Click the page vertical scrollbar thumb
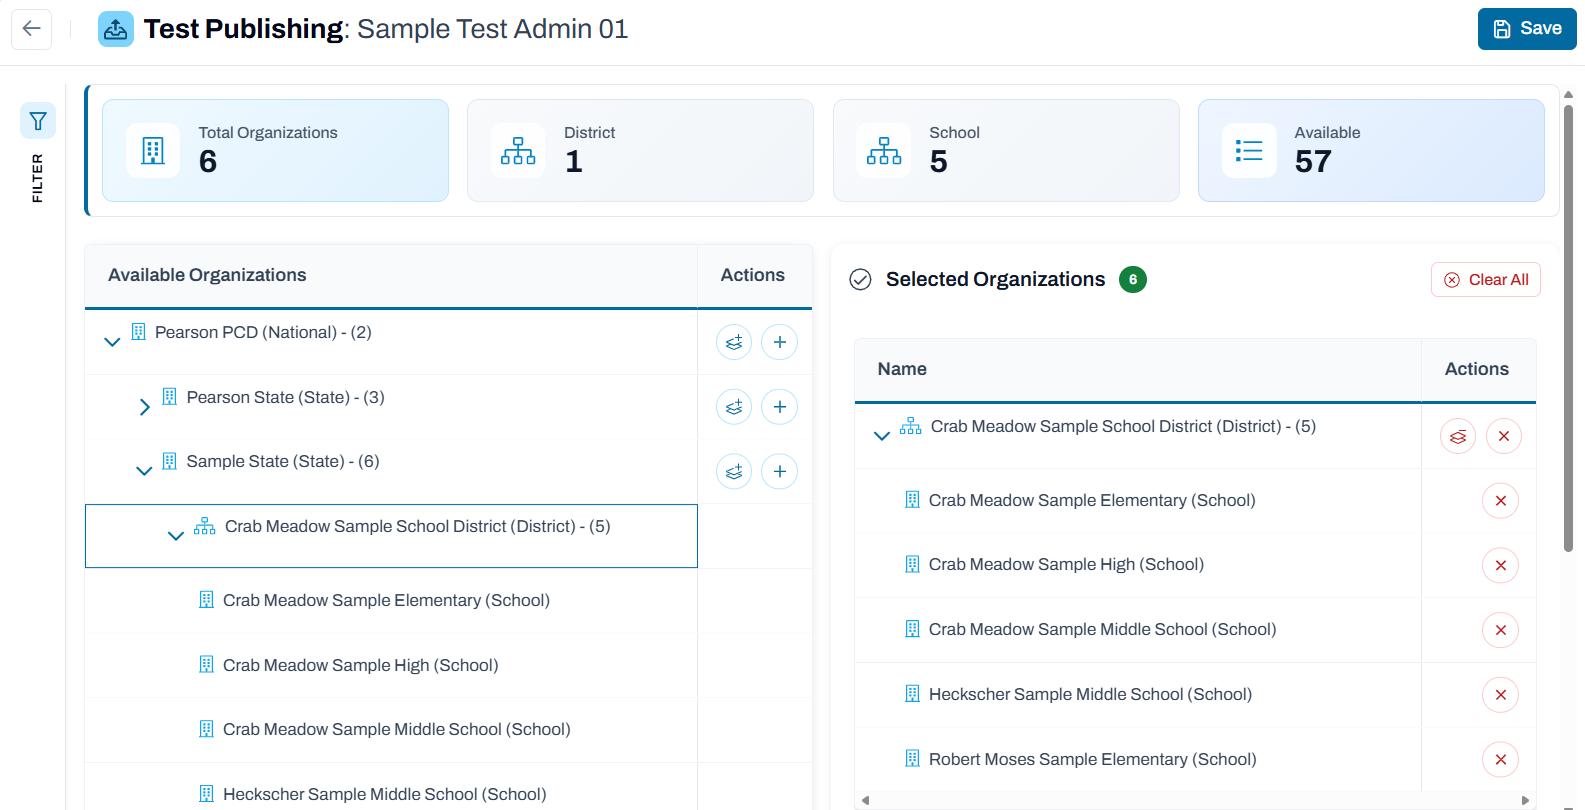Image resolution: width=1585 pixels, height=810 pixels. 1568,327
